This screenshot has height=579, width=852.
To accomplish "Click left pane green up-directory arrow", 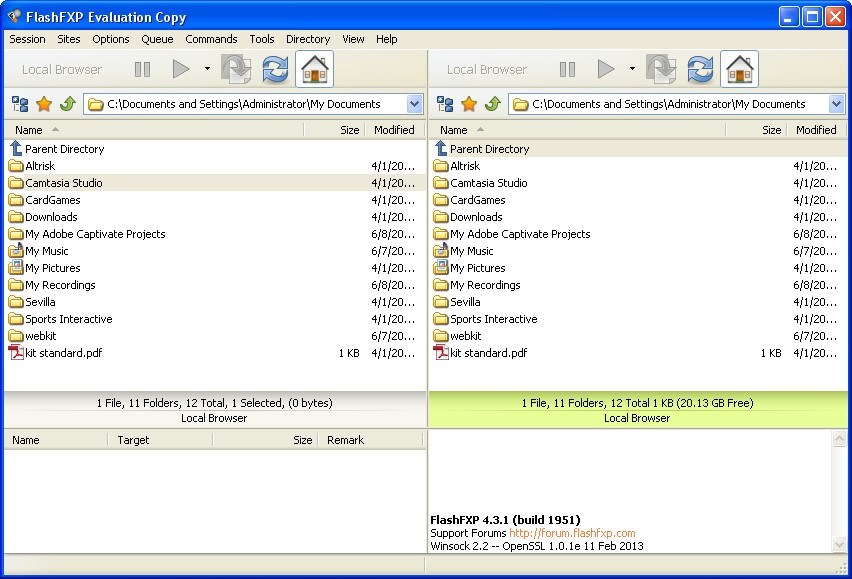I will (x=67, y=104).
